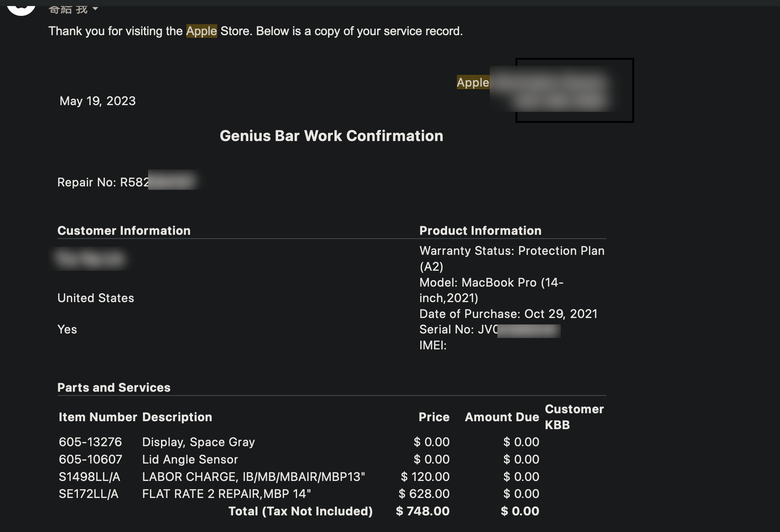The width and height of the screenshot is (780, 532).
Task: Click the bold total amount due "$ 0.00"
Action: pos(520,511)
